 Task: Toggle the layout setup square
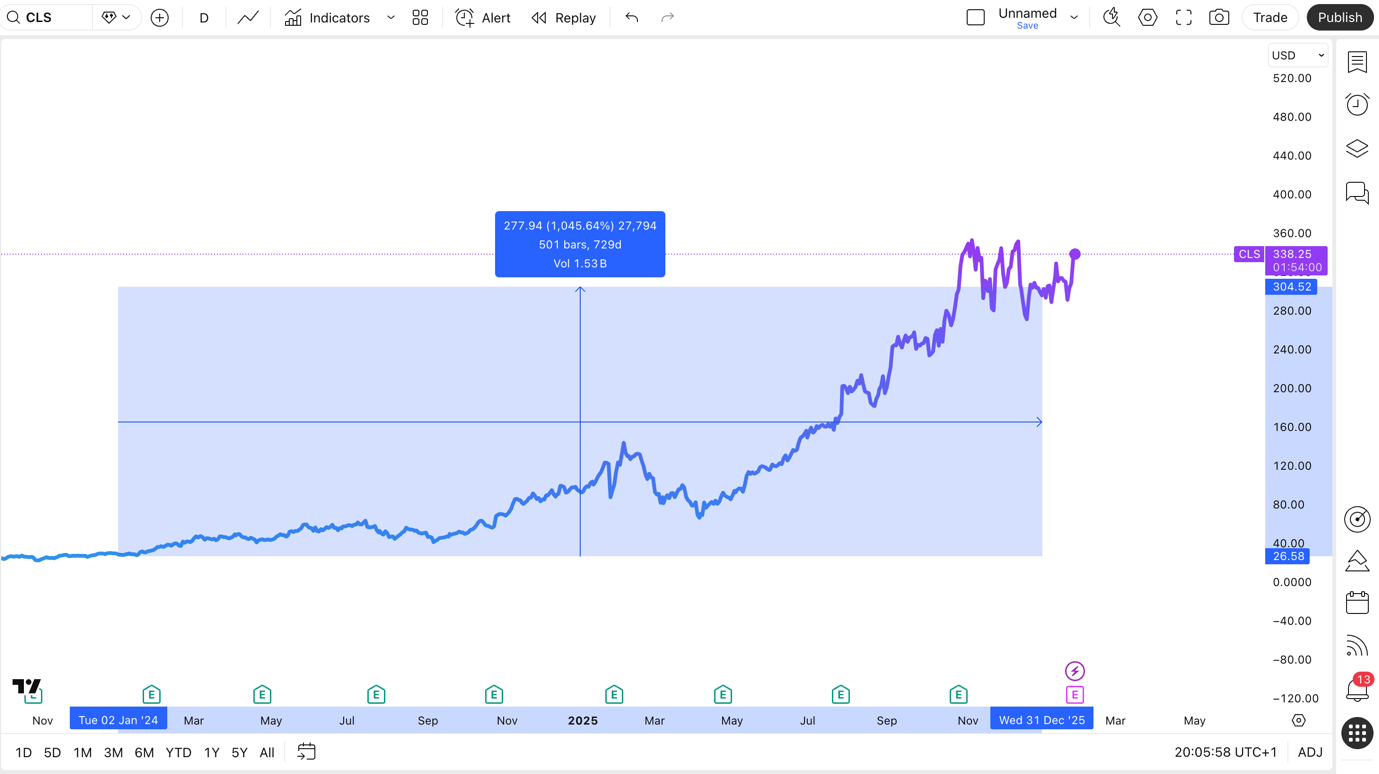coord(976,18)
